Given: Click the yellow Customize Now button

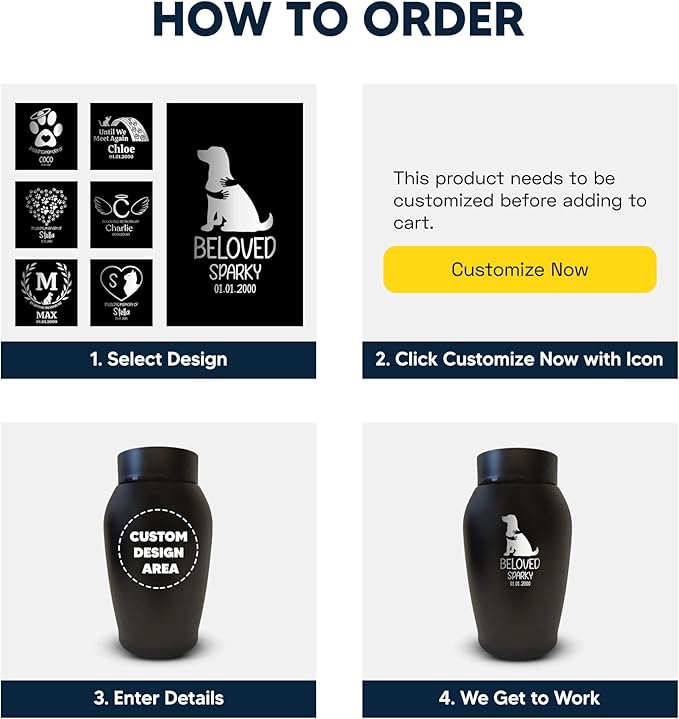Looking at the screenshot, I should click(x=520, y=269).
